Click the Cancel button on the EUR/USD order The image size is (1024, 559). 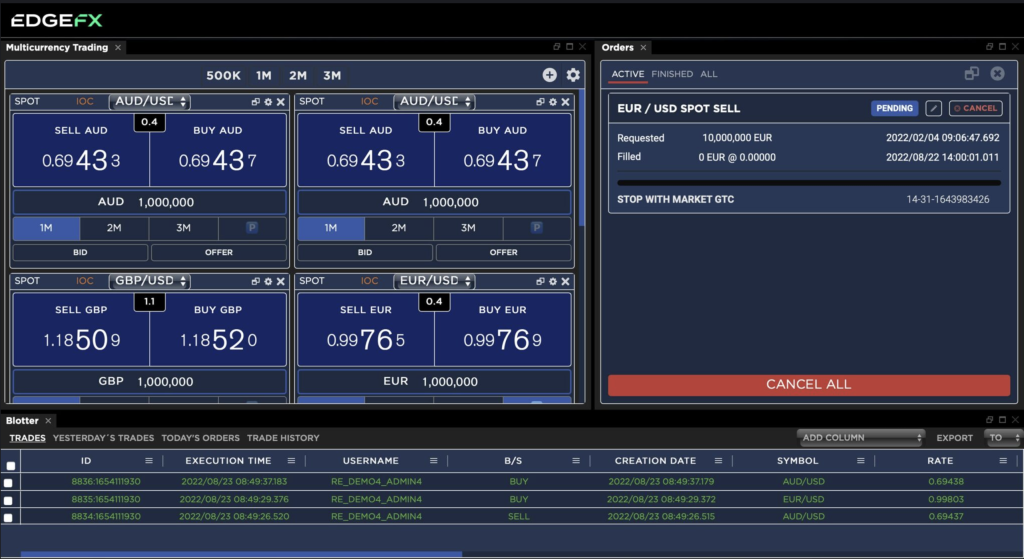(x=975, y=108)
